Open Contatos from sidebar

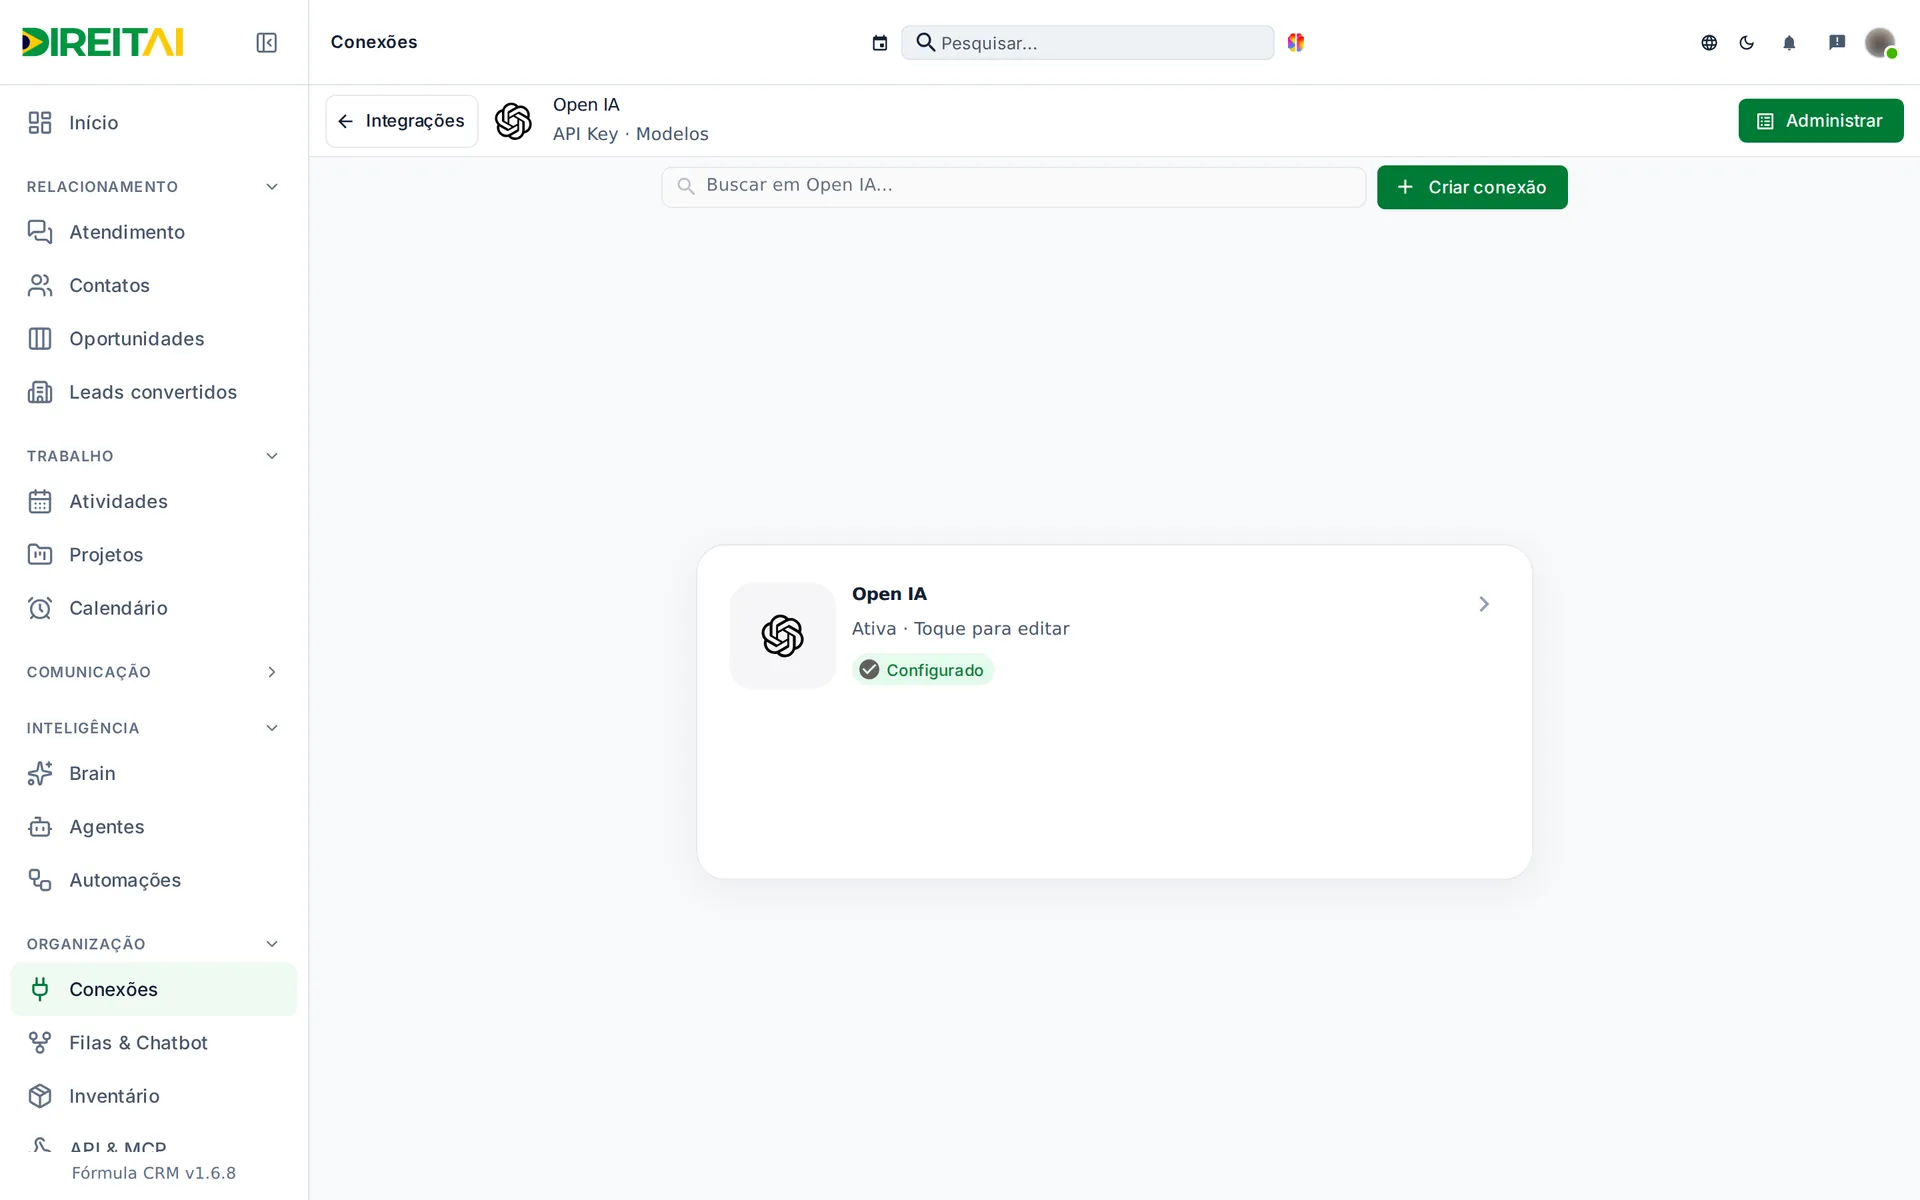coord(154,286)
